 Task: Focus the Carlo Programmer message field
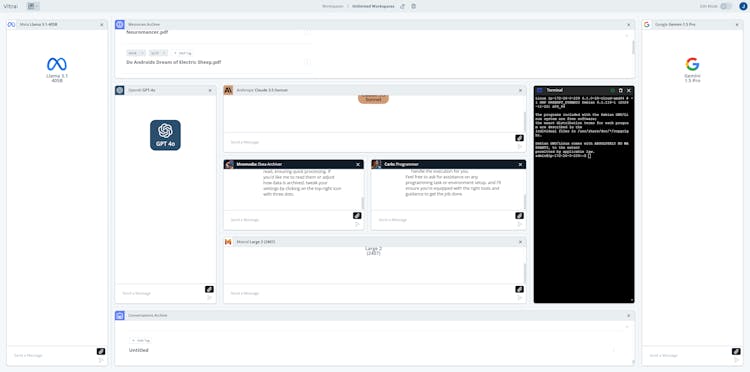(442, 220)
